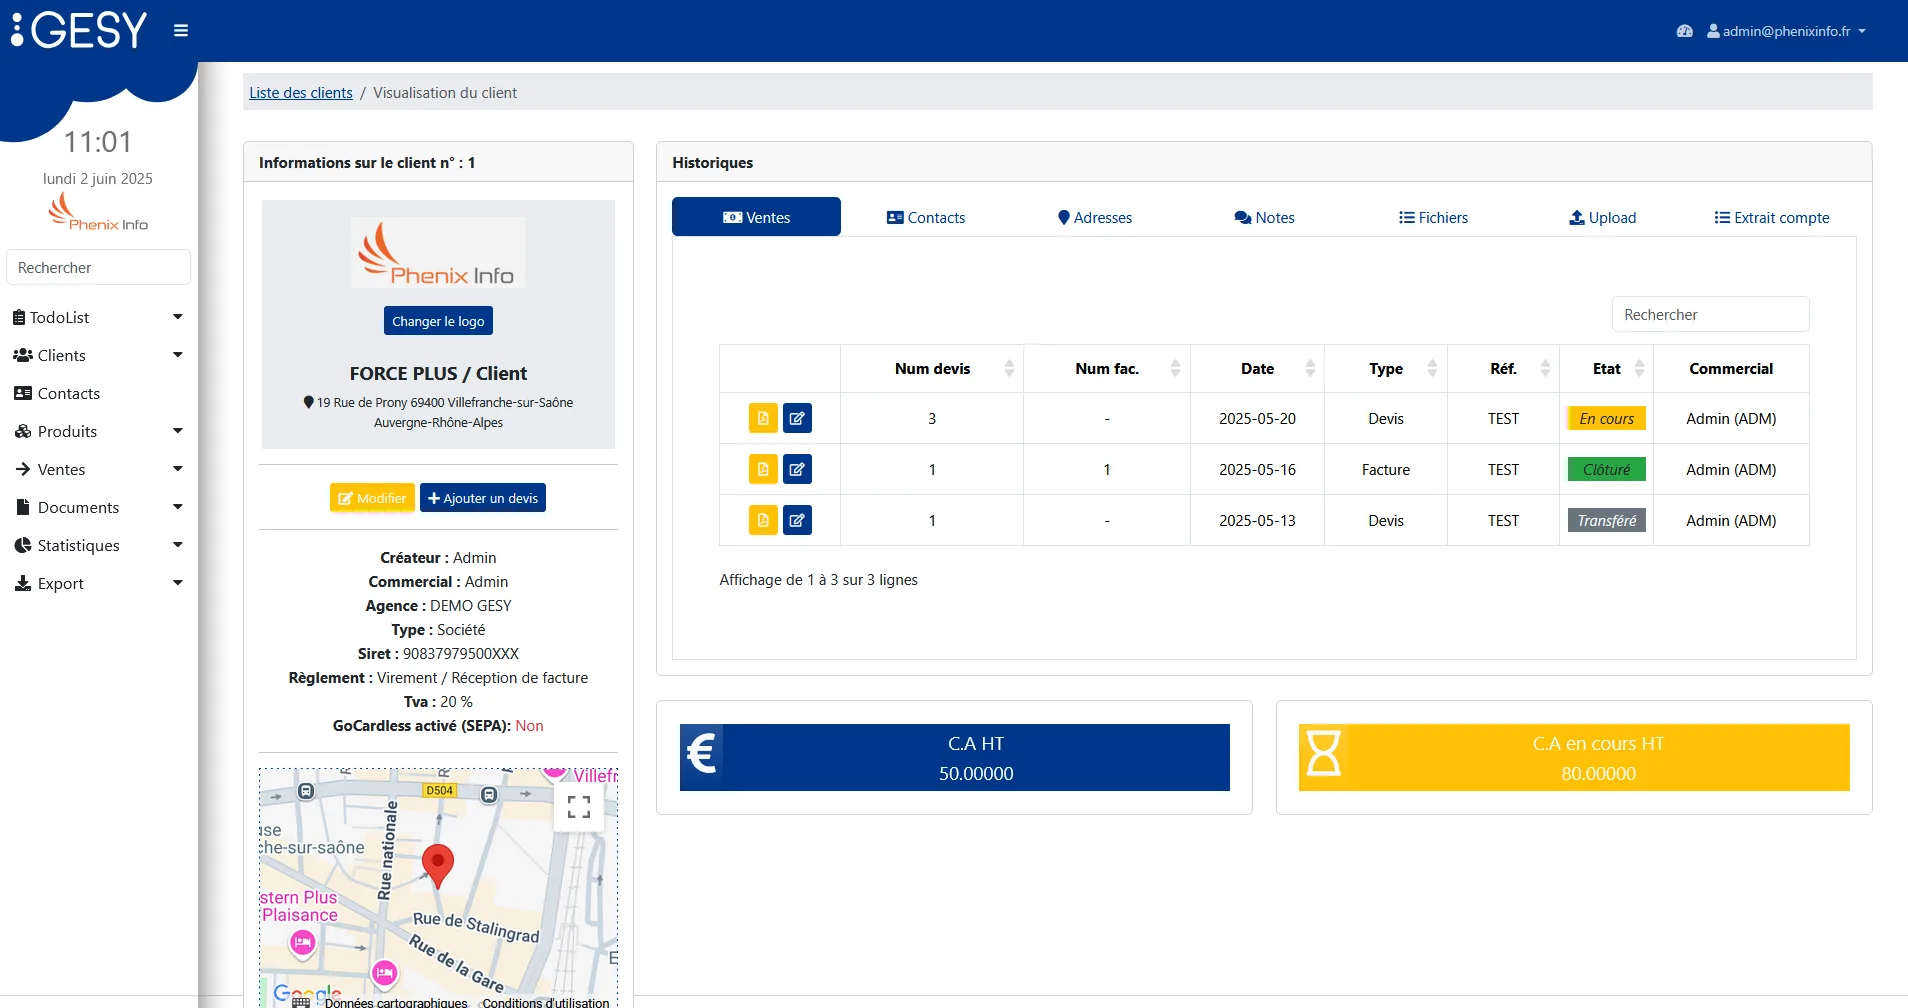Viewport: 1908px width, 1008px height.
Task: Click Ajouter un devis button
Action: [x=483, y=498]
